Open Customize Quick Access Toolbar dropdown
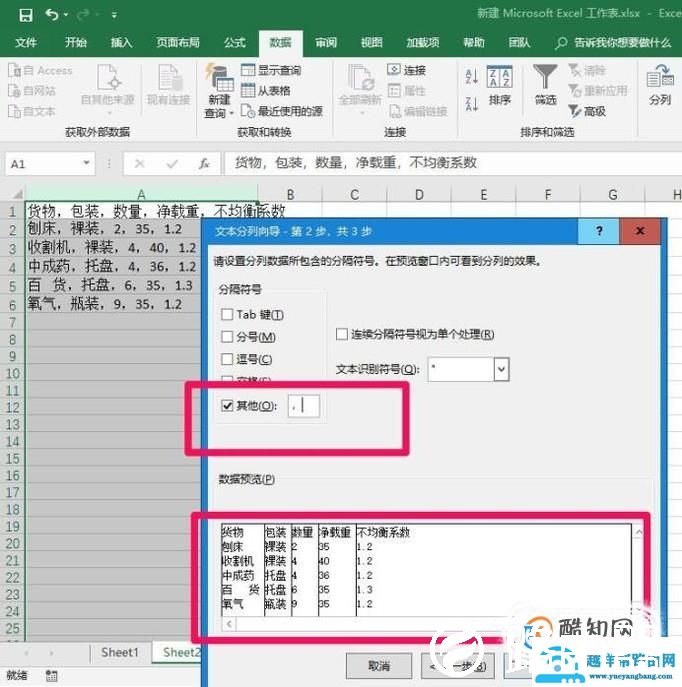Viewport: 682px width, 687px height. [114, 15]
